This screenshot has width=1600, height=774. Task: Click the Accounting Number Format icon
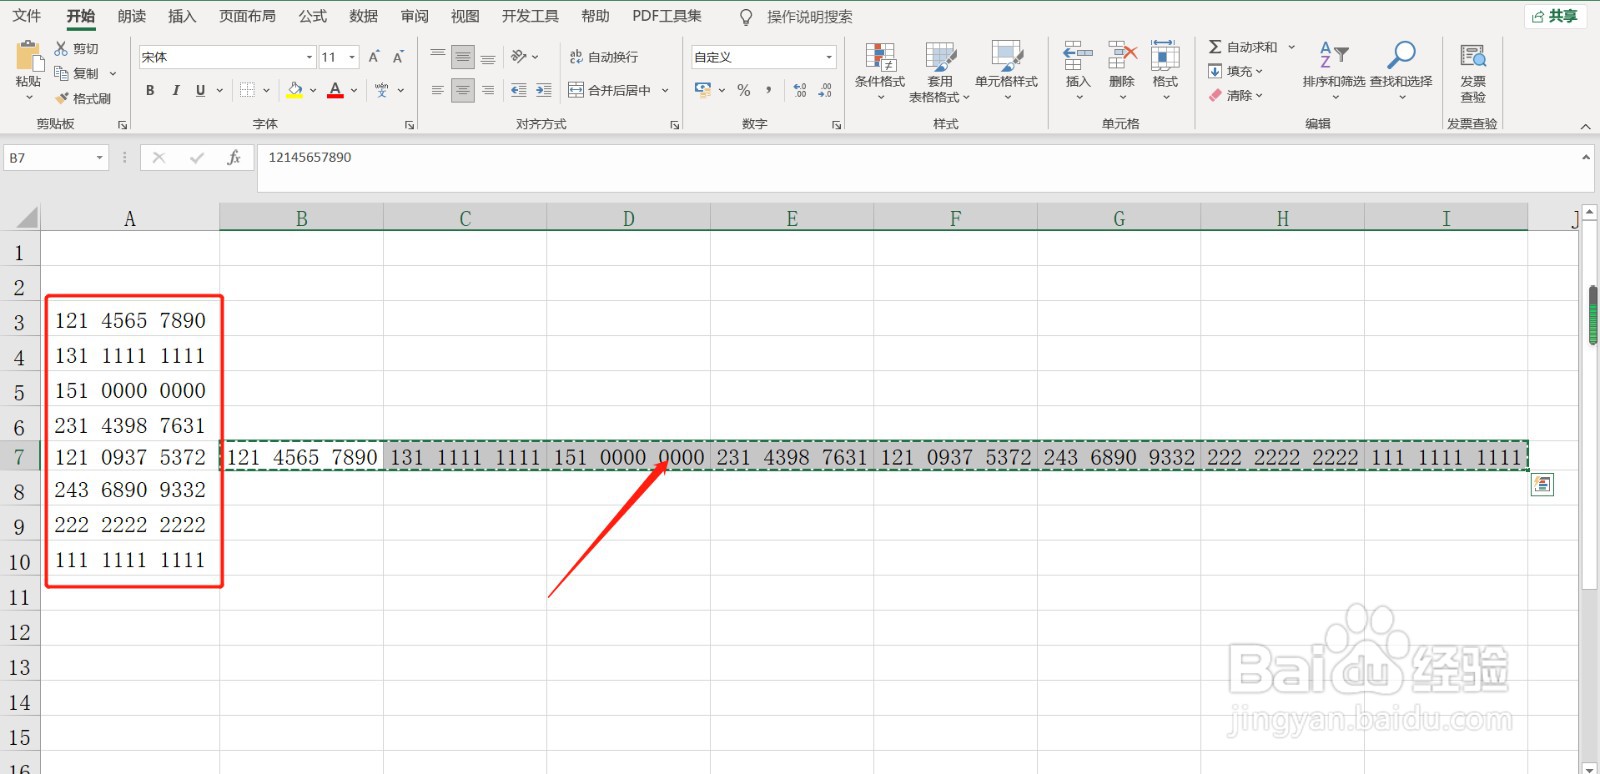(x=703, y=90)
